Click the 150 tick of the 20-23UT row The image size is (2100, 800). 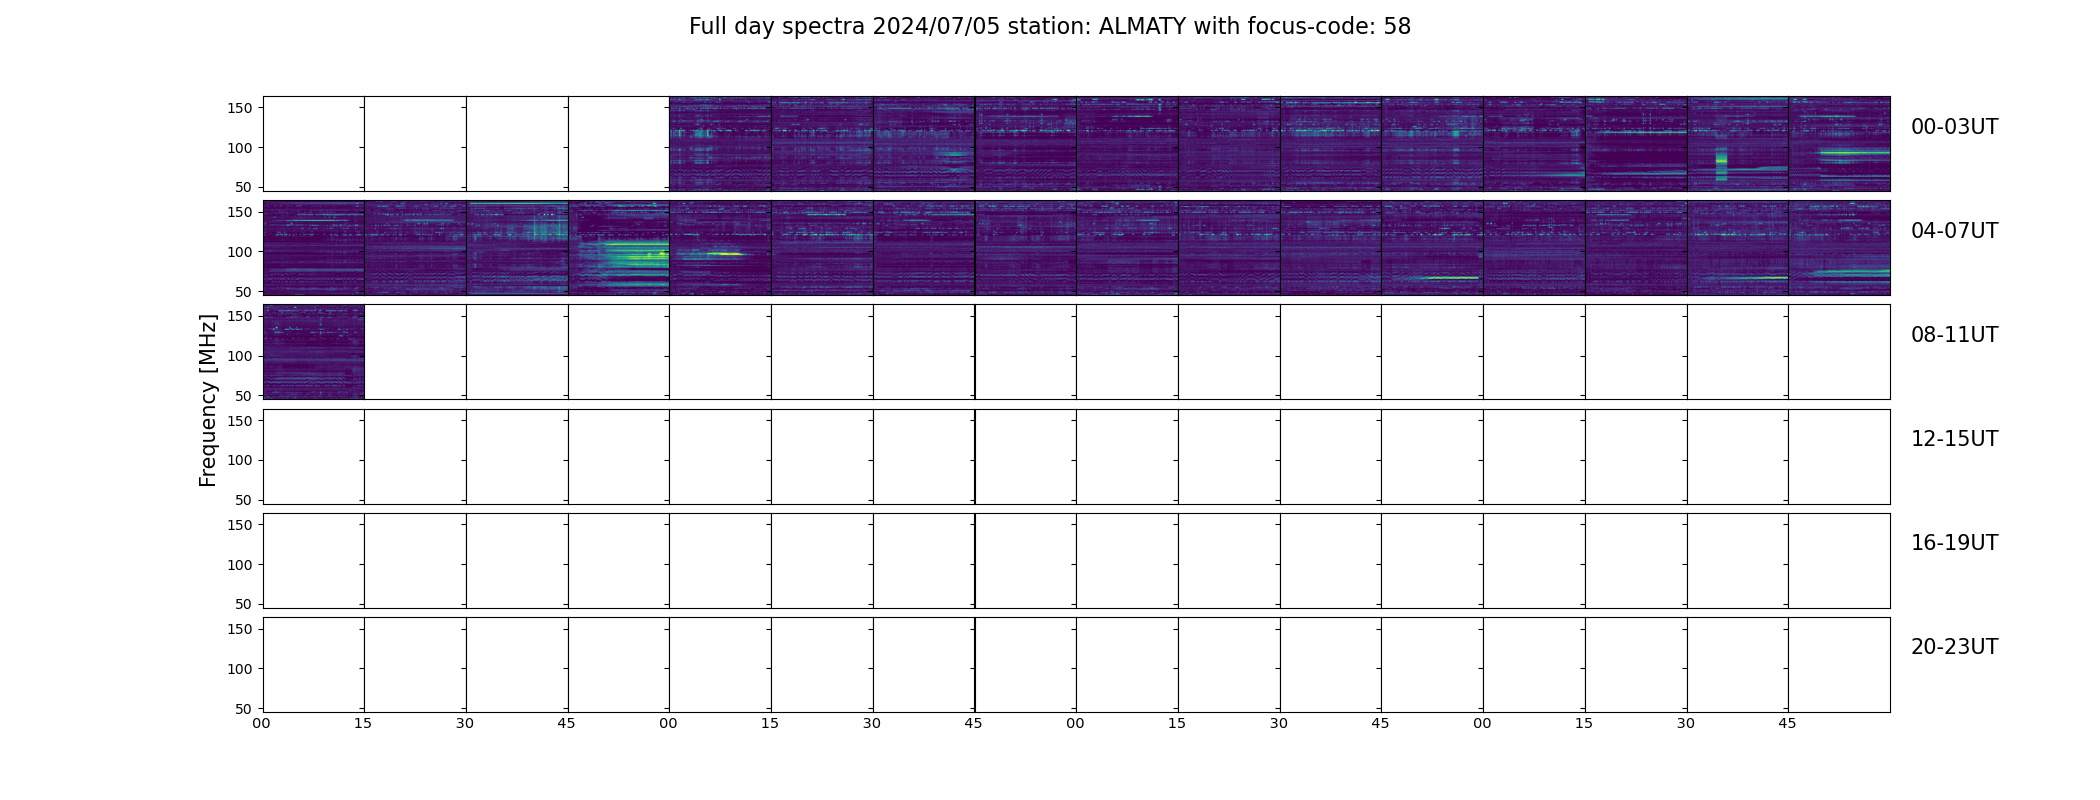(x=240, y=629)
